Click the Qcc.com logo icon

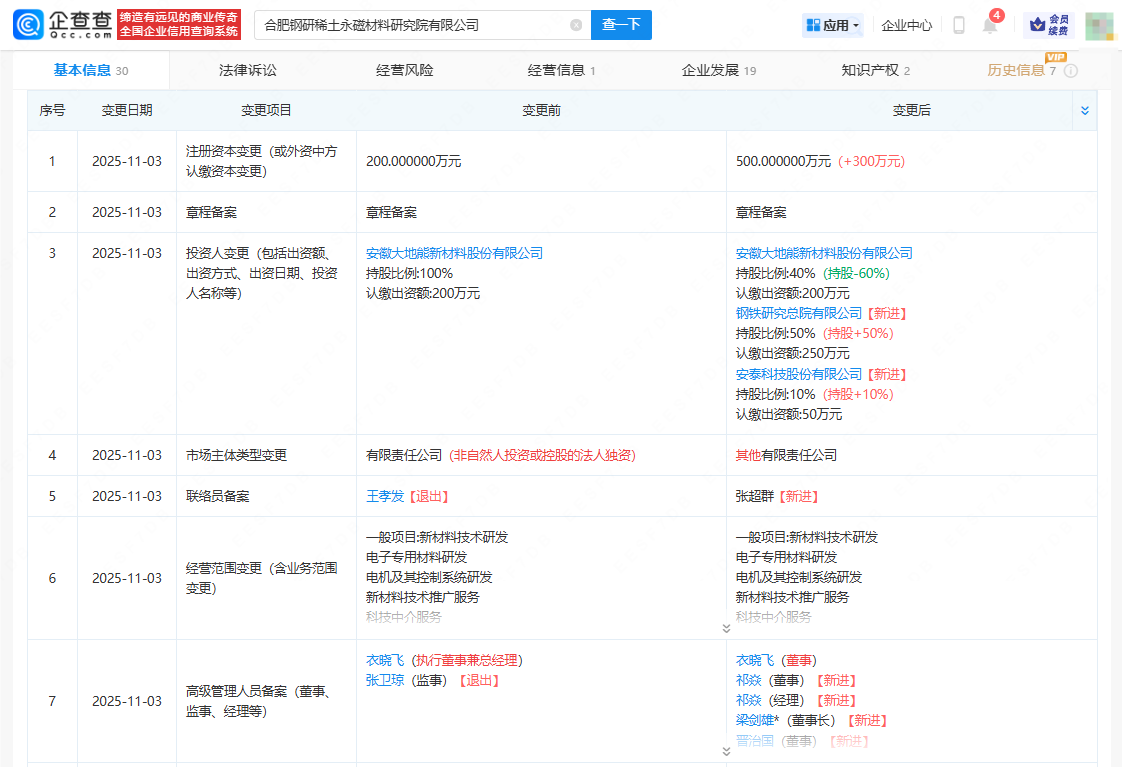(x=28, y=25)
